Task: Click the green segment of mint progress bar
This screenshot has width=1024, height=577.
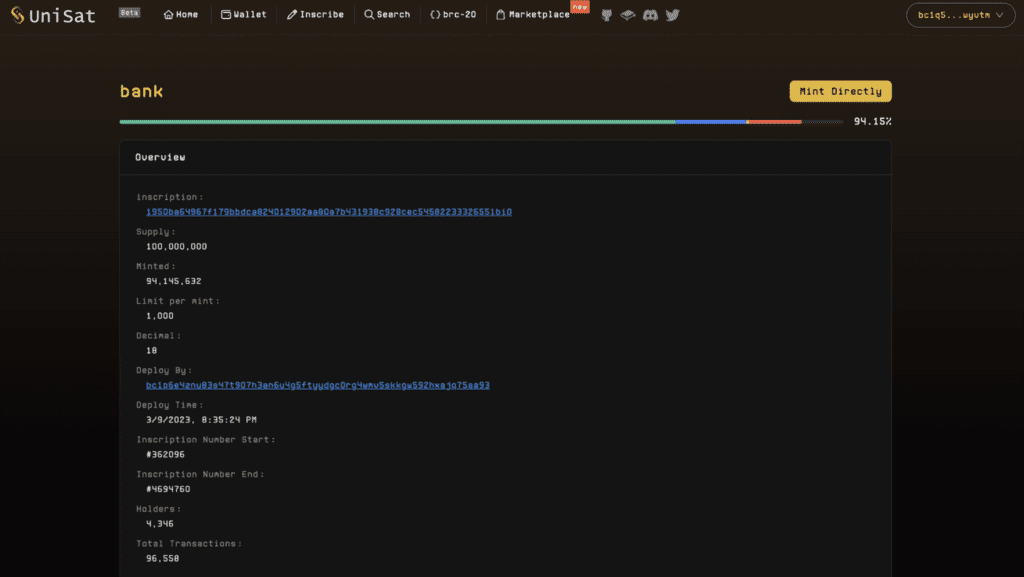Action: (397, 122)
